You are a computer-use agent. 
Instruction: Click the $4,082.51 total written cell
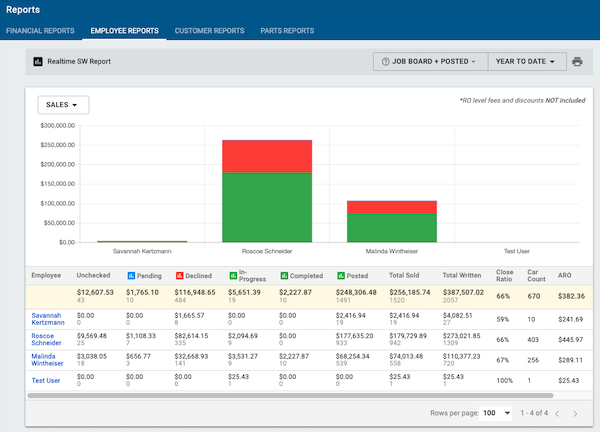(457, 316)
